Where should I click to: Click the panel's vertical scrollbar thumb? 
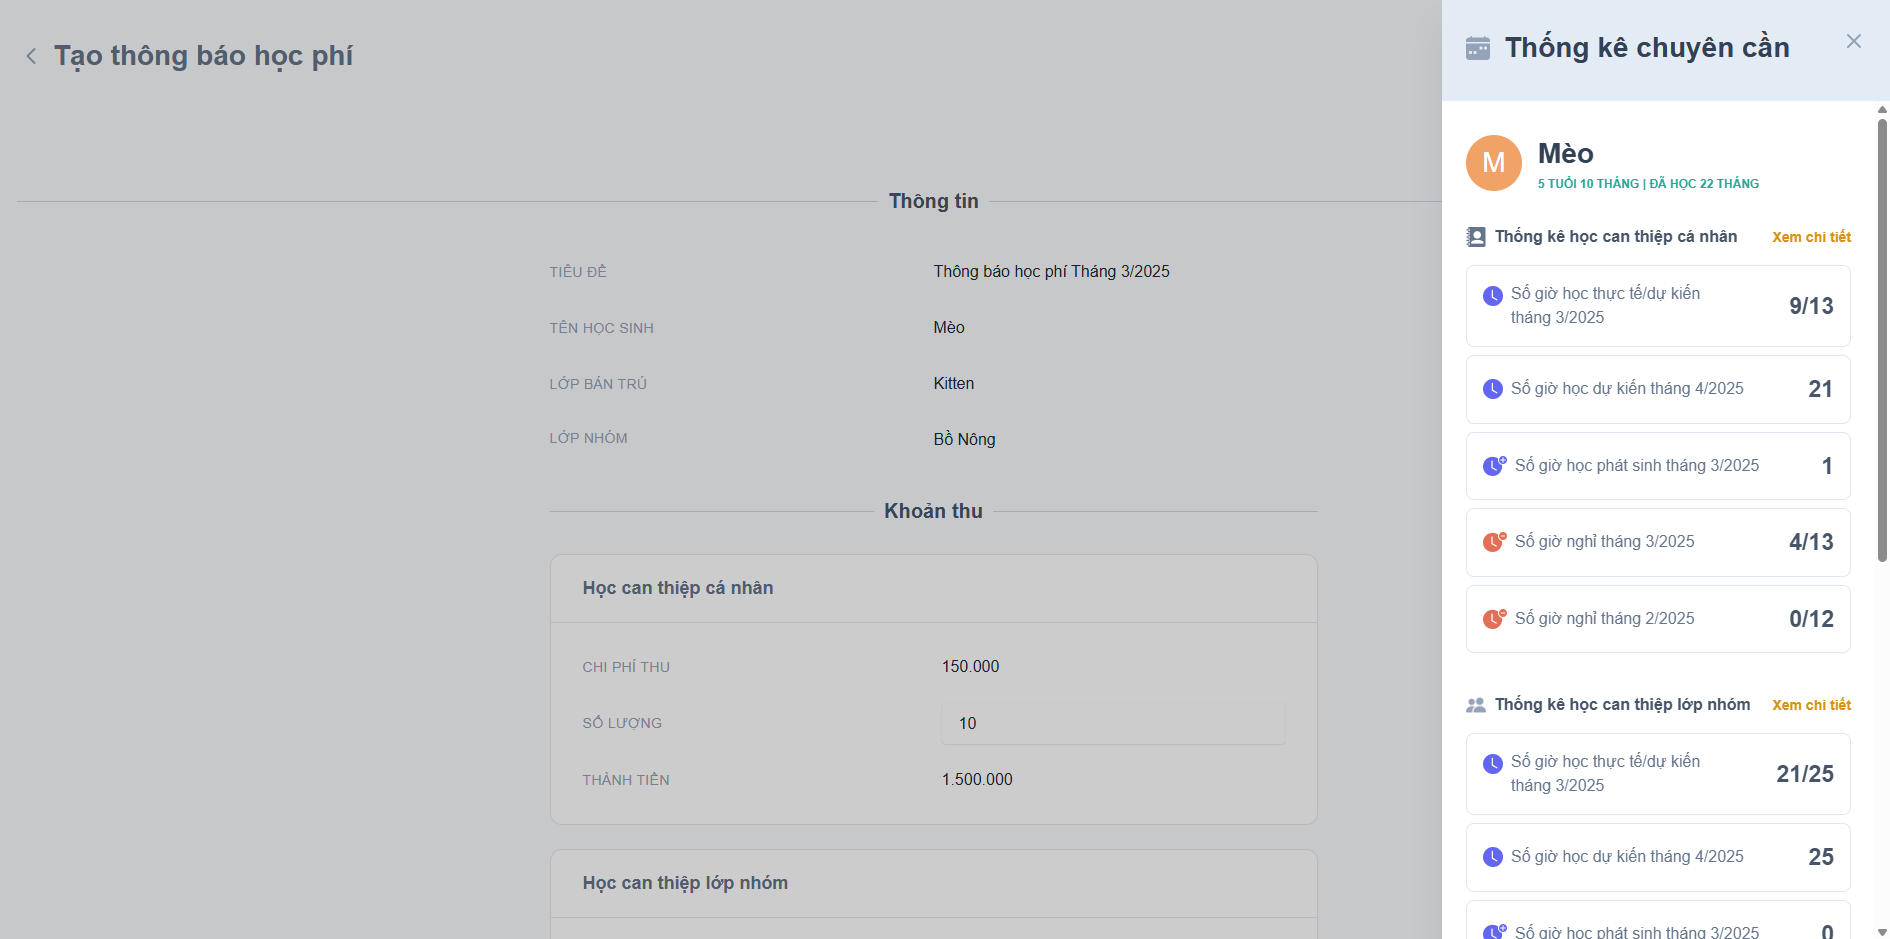tap(1882, 340)
